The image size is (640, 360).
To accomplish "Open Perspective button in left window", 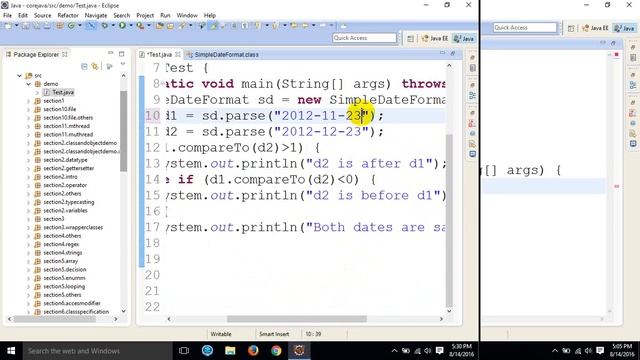I will point(410,38).
